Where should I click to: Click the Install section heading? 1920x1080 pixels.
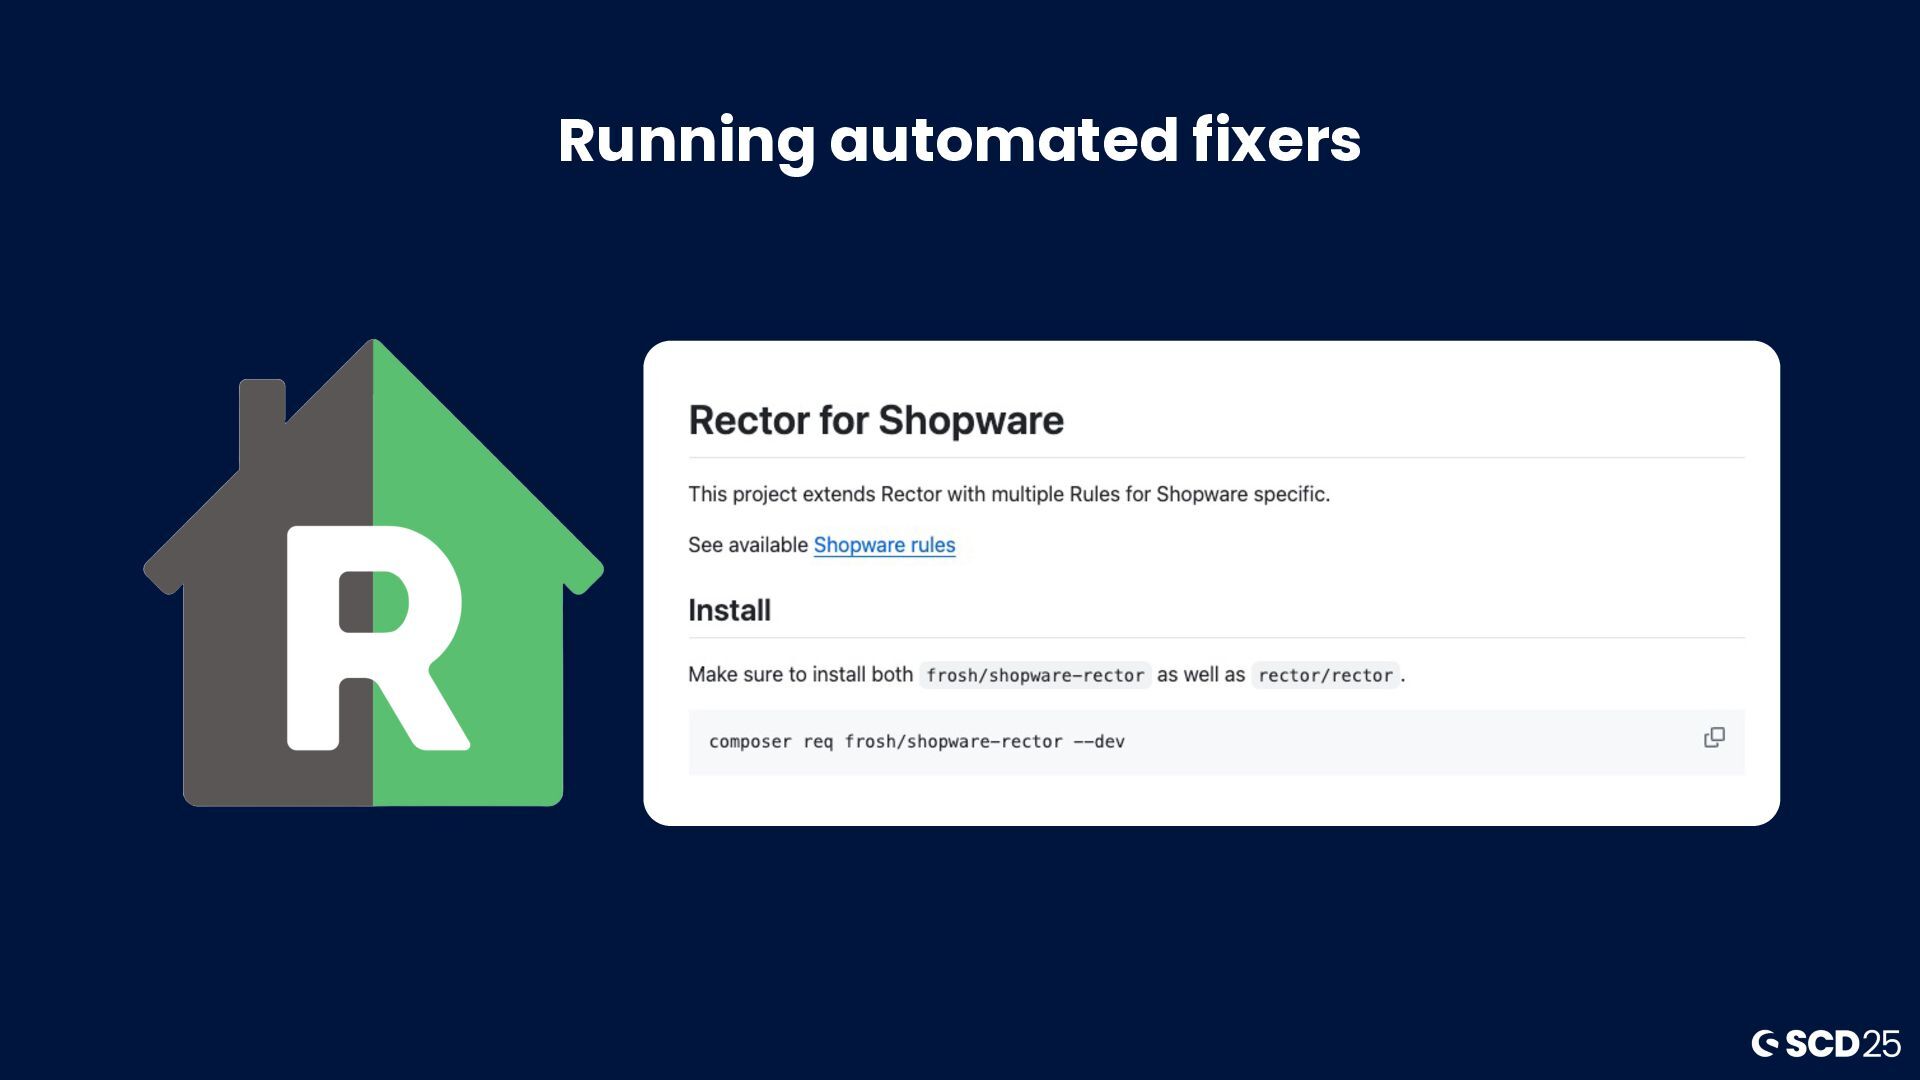pos(729,610)
